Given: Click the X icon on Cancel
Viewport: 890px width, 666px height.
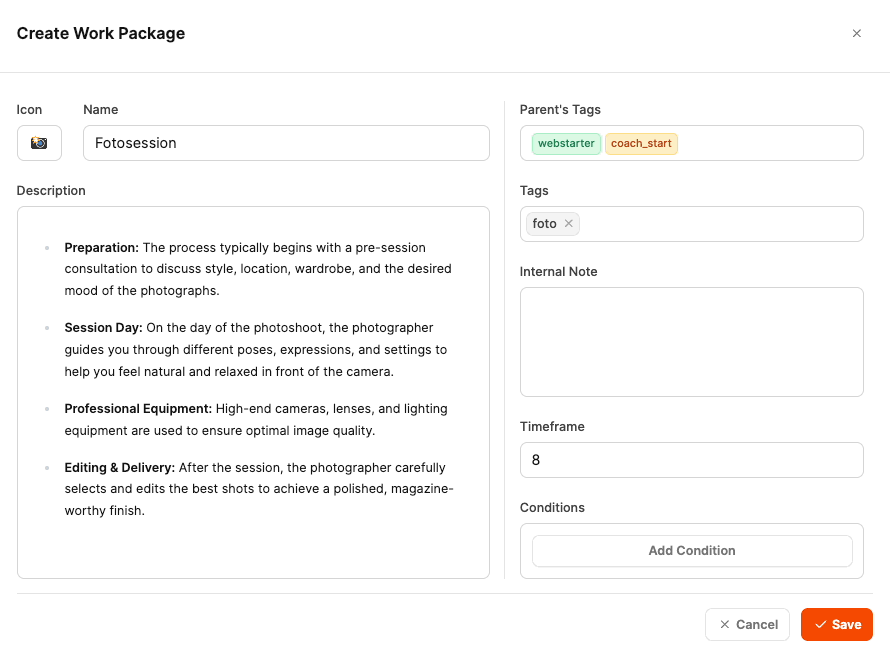Looking at the screenshot, I should 725,625.
